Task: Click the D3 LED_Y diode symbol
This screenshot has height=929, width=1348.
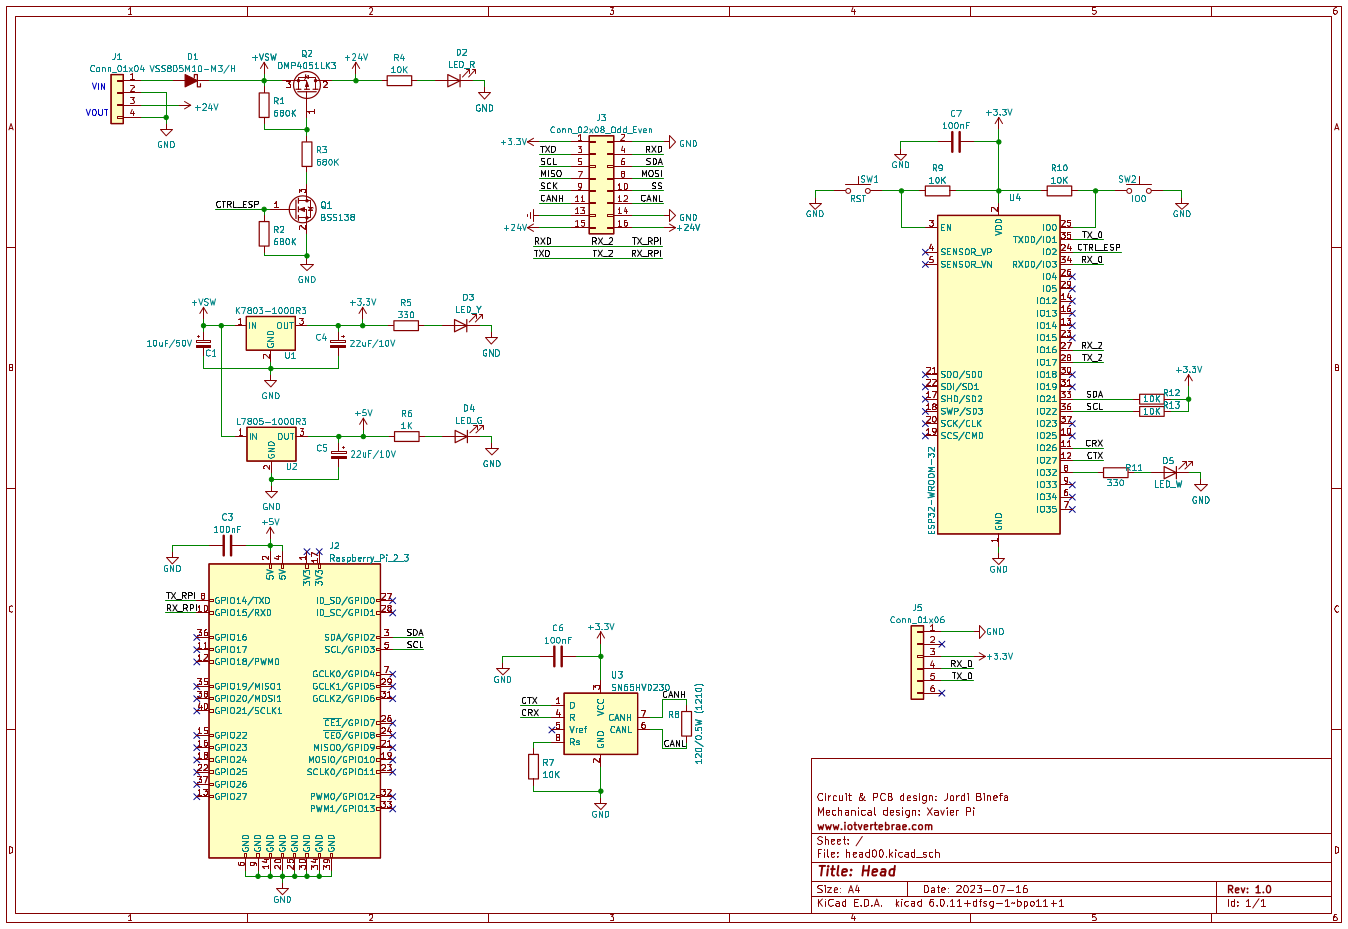Action: [462, 325]
